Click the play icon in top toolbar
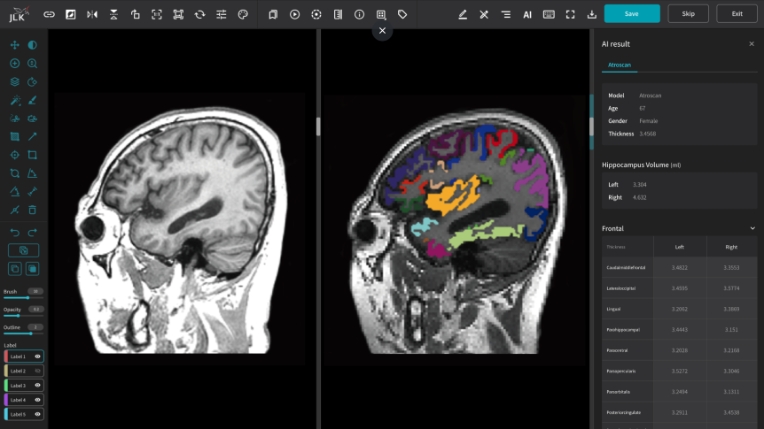This screenshot has height=429, width=764. pos(294,14)
